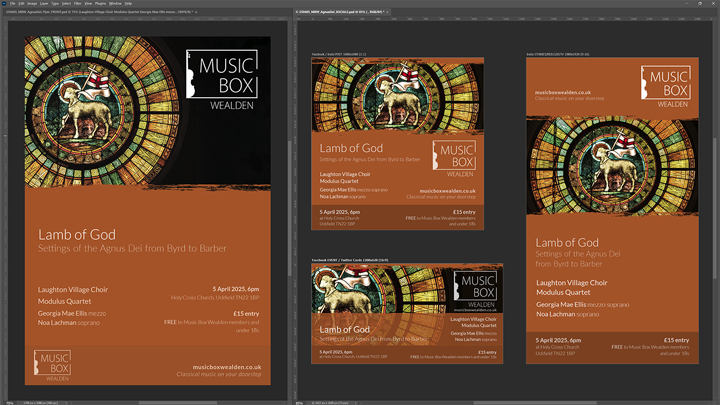Click the horizontal scrollbar of the socials document
Screen dimensions: 720x405
[x=534, y=403]
